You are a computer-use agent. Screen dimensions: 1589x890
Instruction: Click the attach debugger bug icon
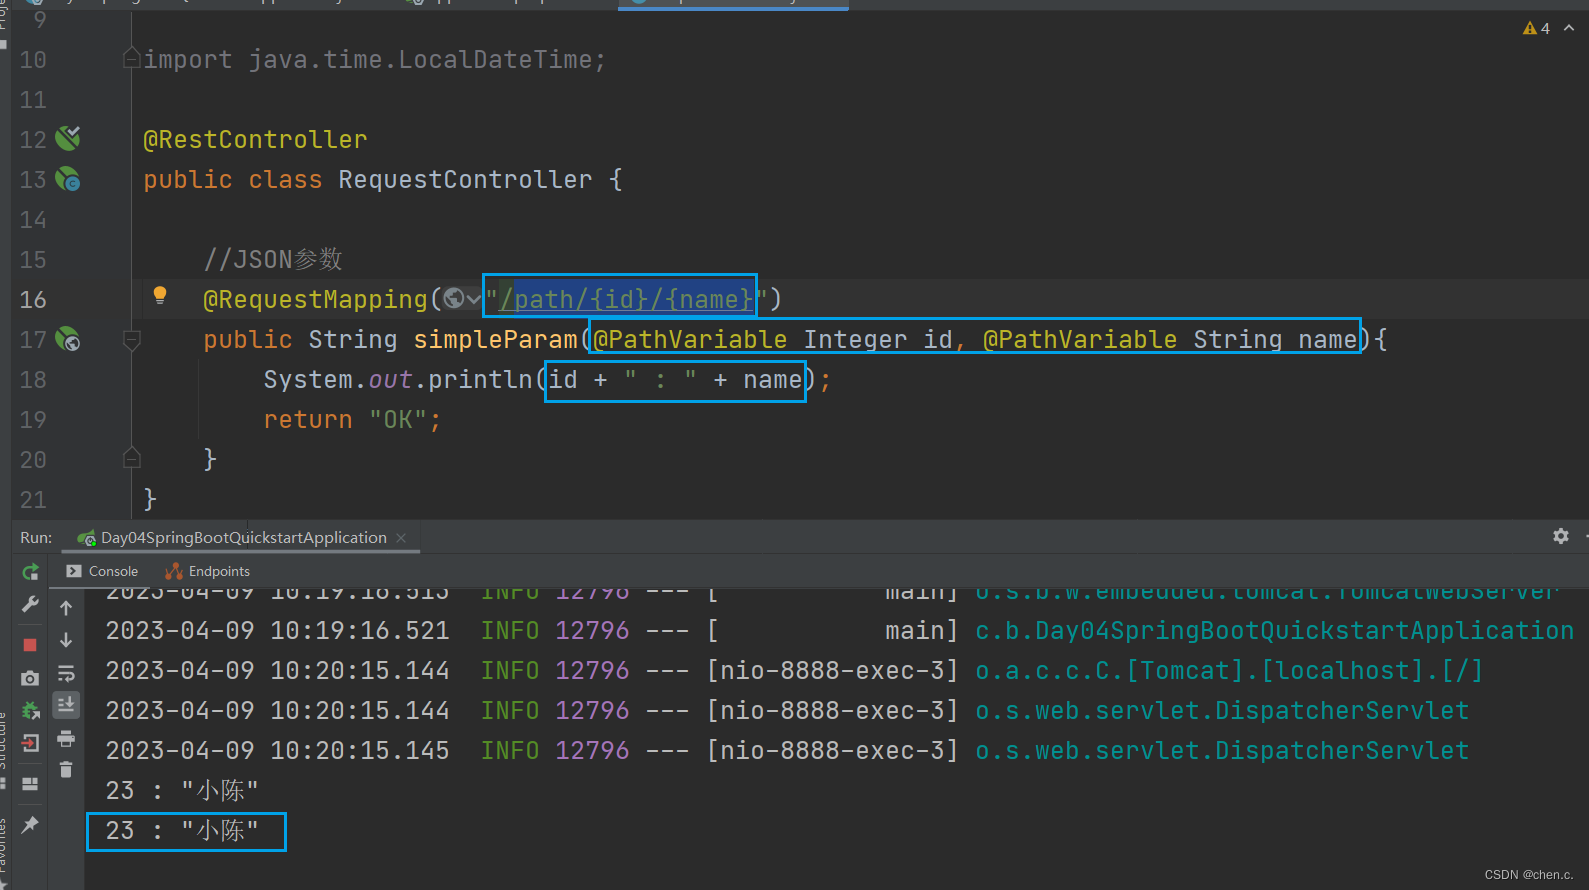coord(30,710)
